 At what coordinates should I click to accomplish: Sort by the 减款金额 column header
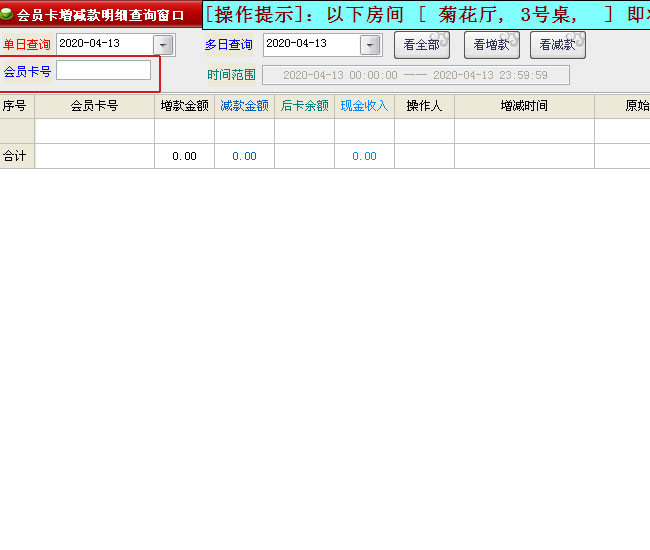(x=245, y=106)
